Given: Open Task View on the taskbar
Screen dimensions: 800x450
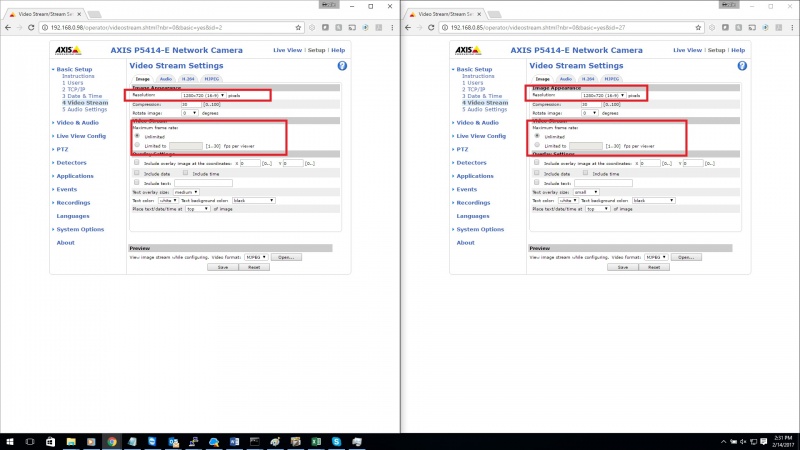Looking at the screenshot, I should click(x=30, y=441).
